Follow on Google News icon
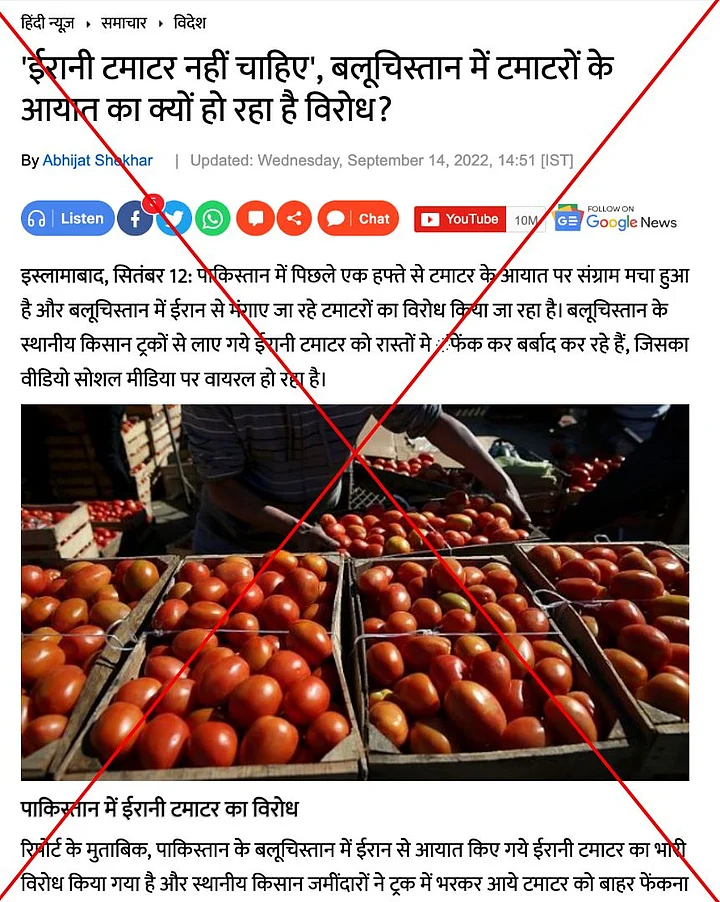Viewport: 720px width, 902px height. 616,218
